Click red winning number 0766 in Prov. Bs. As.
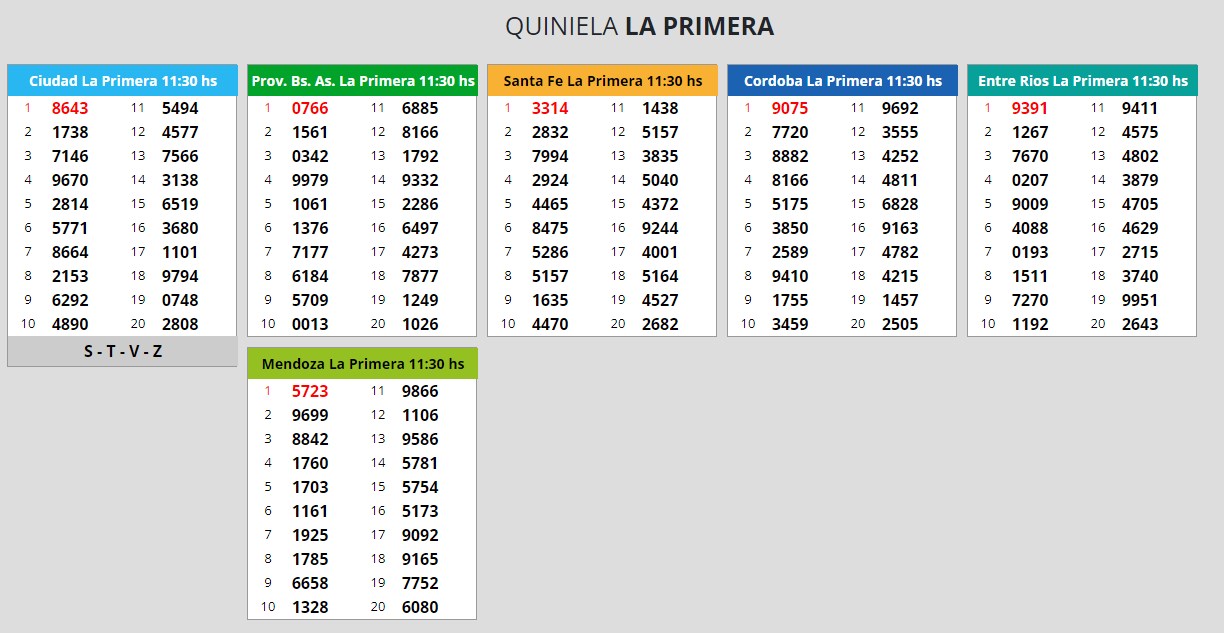This screenshot has height=633, width=1224. coord(310,108)
